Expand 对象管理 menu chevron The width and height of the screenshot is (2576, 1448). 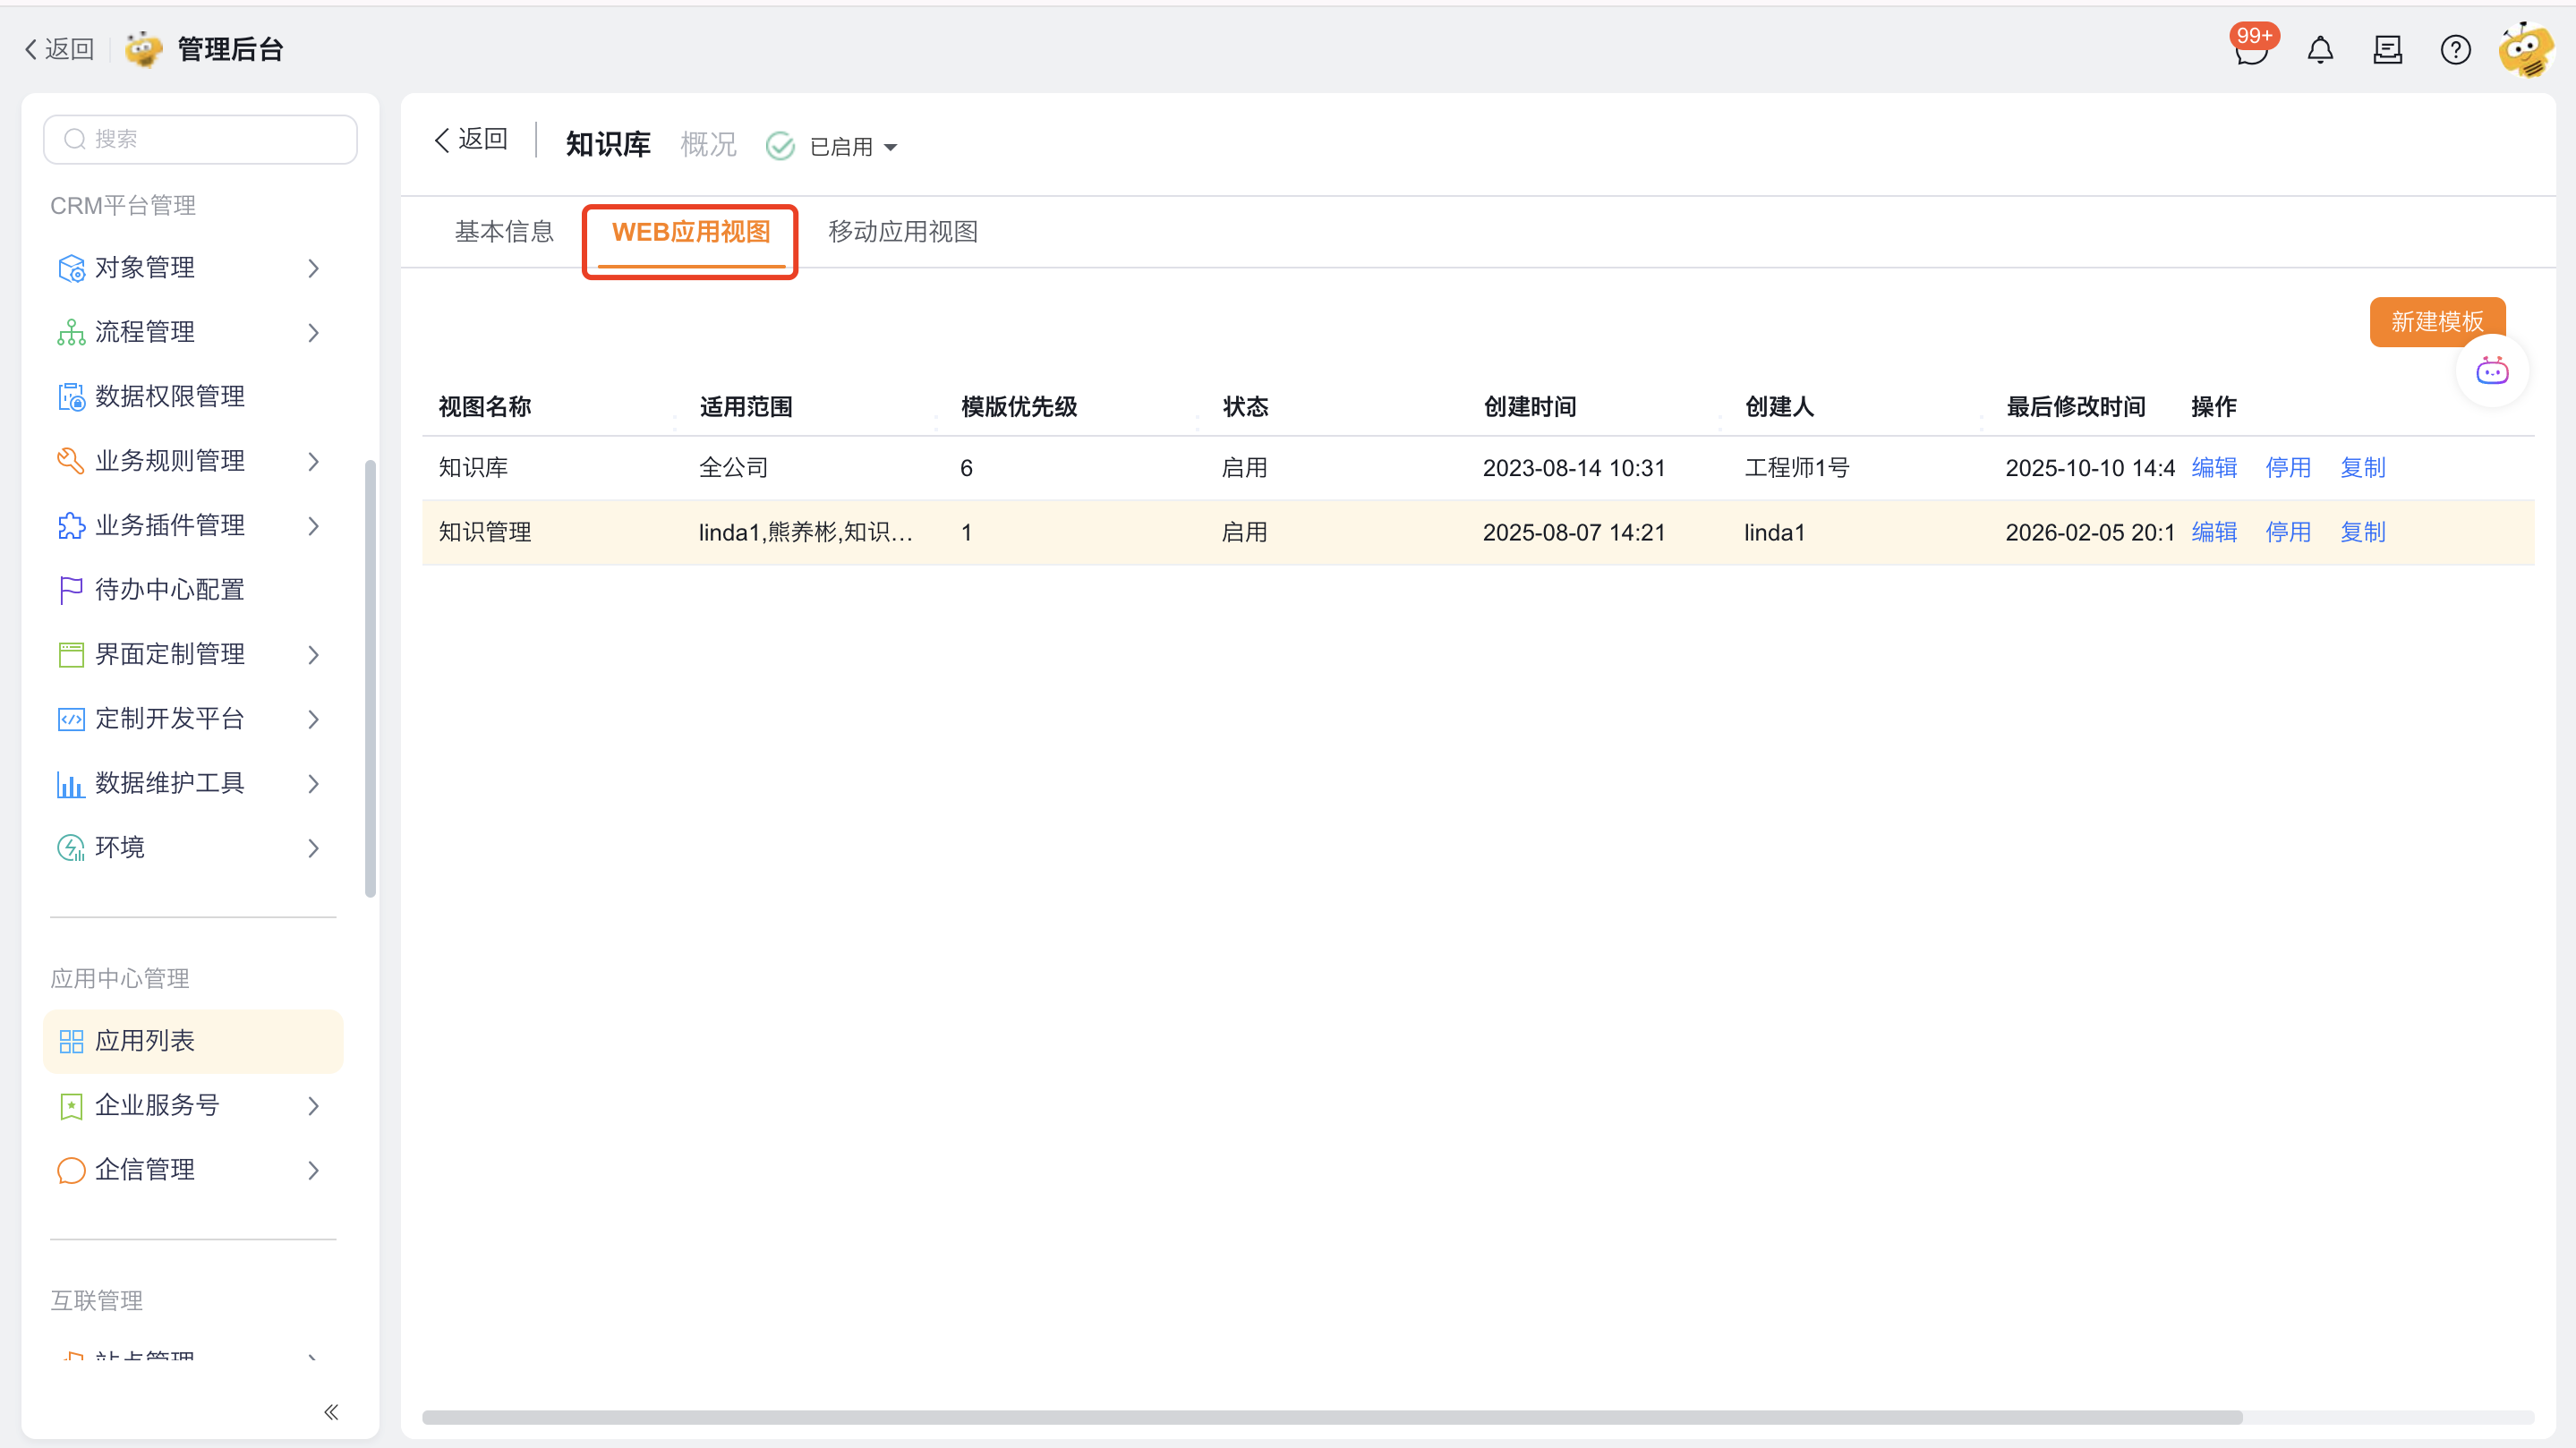click(313, 268)
